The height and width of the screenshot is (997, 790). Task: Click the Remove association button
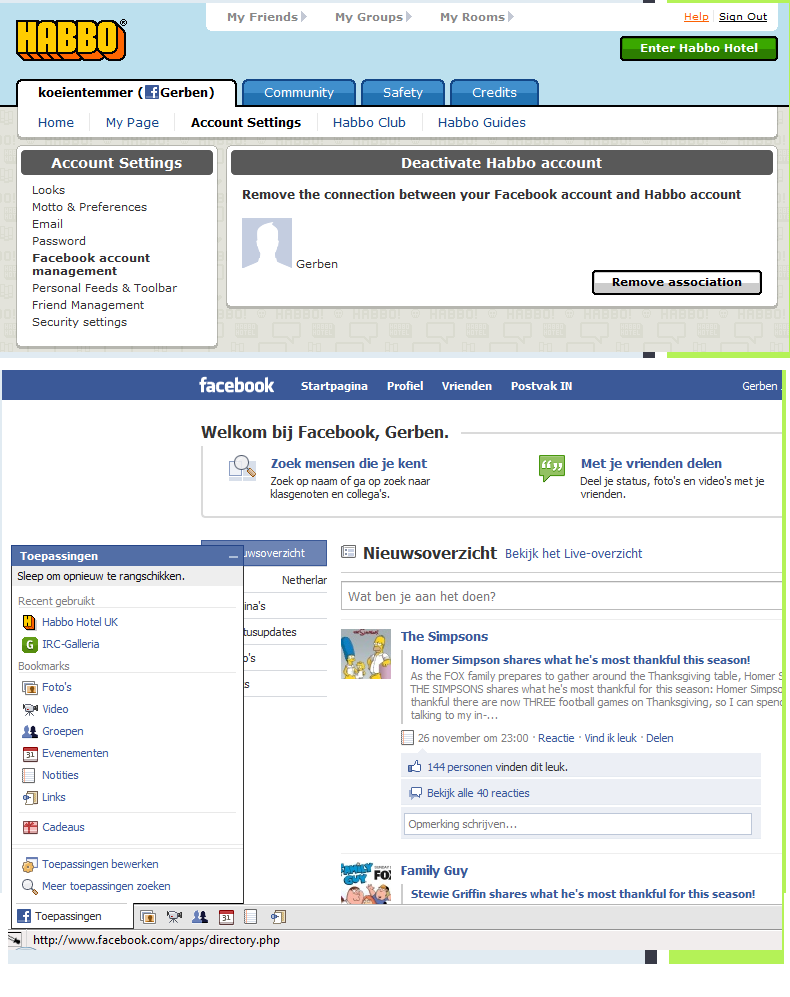pos(677,282)
